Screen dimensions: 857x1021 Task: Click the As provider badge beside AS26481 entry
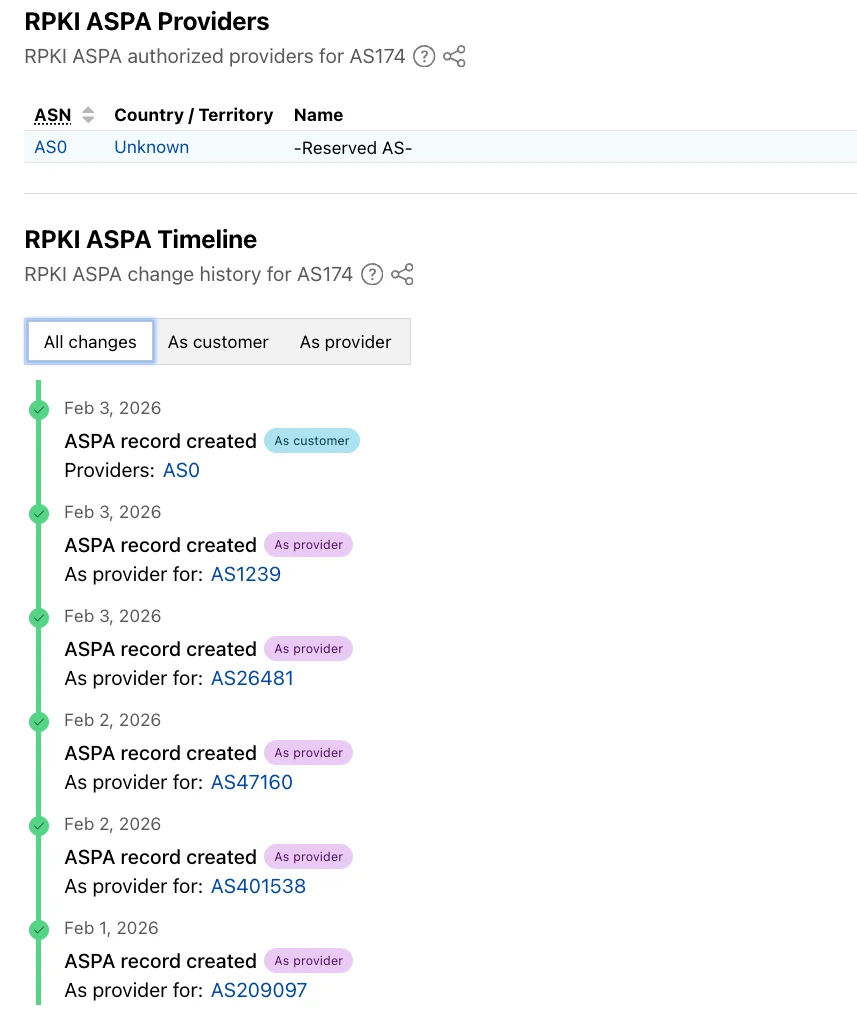tap(308, 648)
